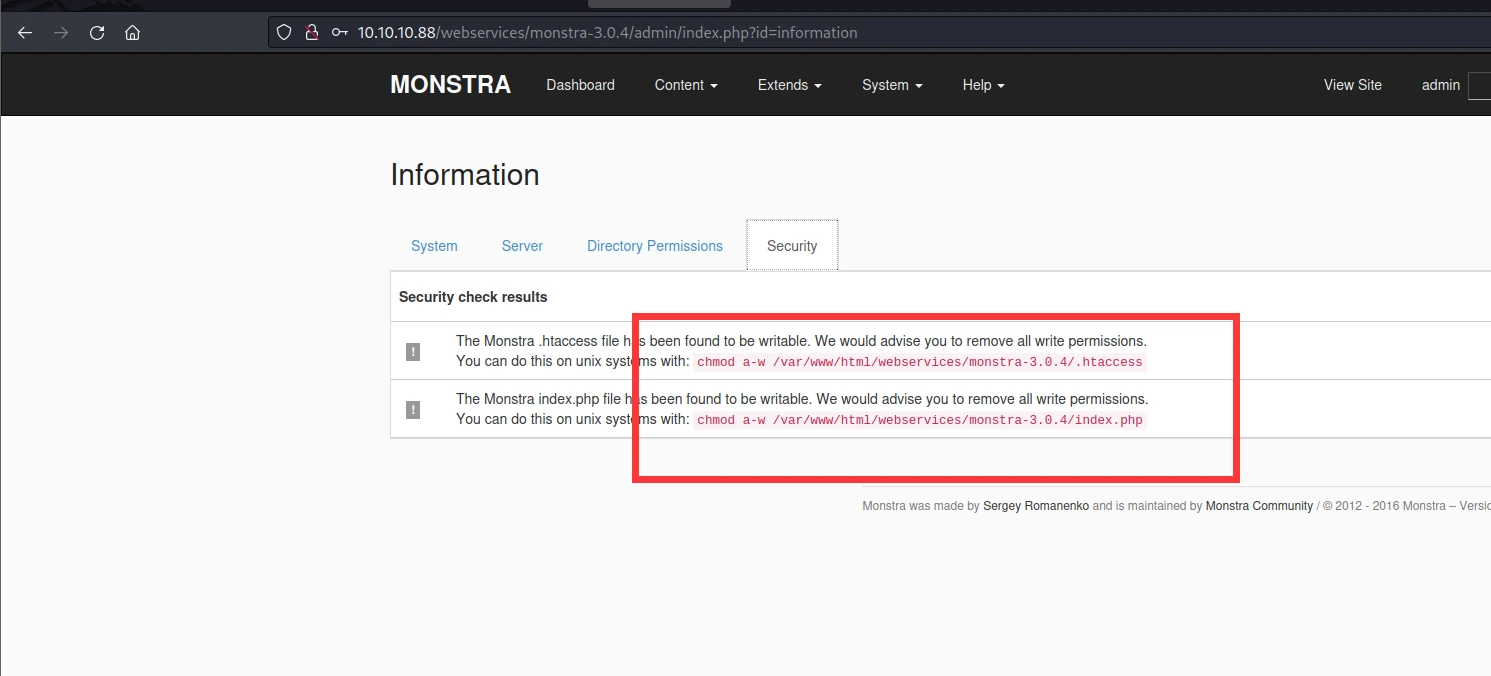Viewport: 1491px width, 676px height.
Task: Switch to the System information tab
Action: point(434,246)
